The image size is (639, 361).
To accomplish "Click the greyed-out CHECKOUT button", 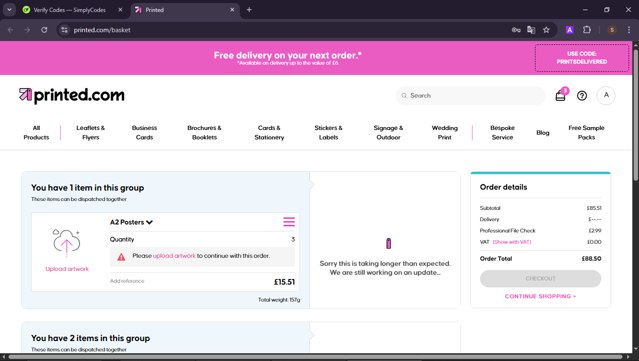I will 540,278.
